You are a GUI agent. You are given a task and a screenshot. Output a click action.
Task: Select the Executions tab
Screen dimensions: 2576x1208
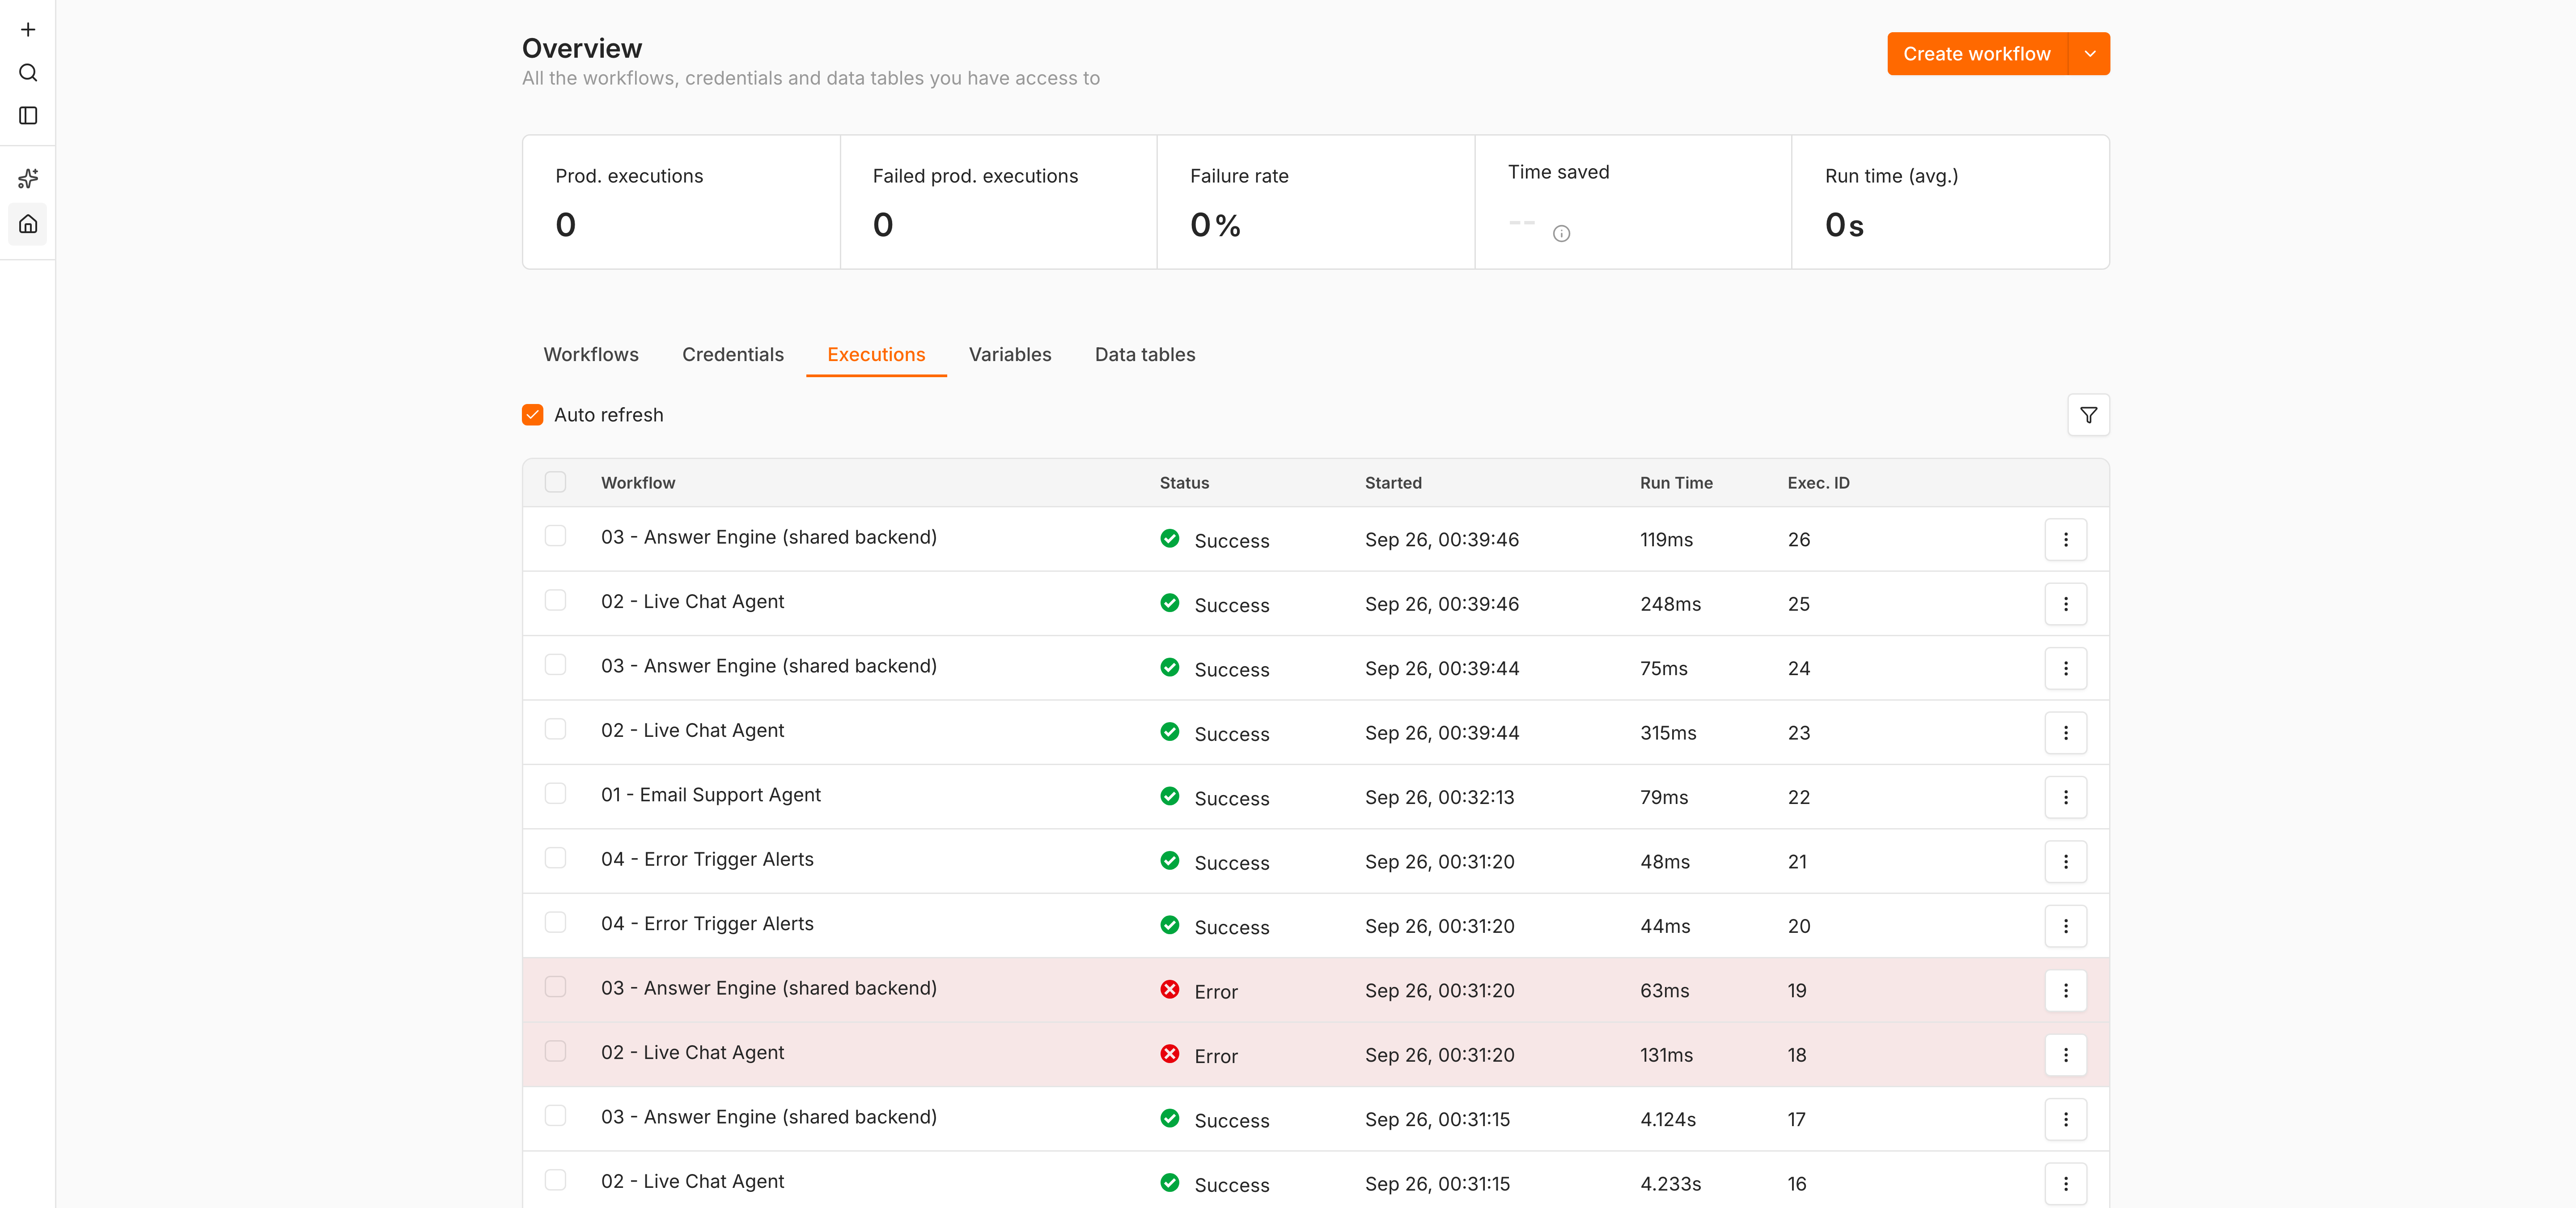(876, 355)
